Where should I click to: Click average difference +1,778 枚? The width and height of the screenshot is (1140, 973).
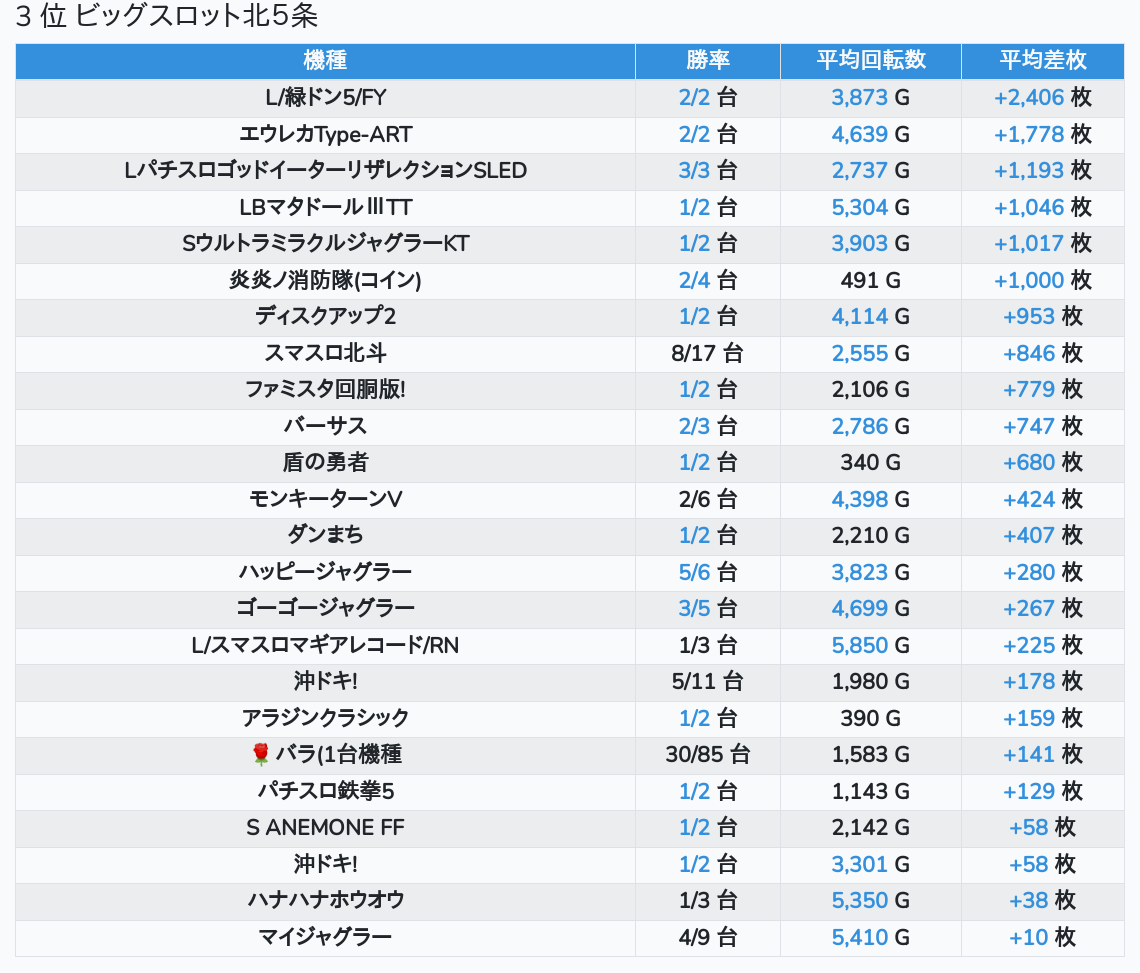[1043, 135]
